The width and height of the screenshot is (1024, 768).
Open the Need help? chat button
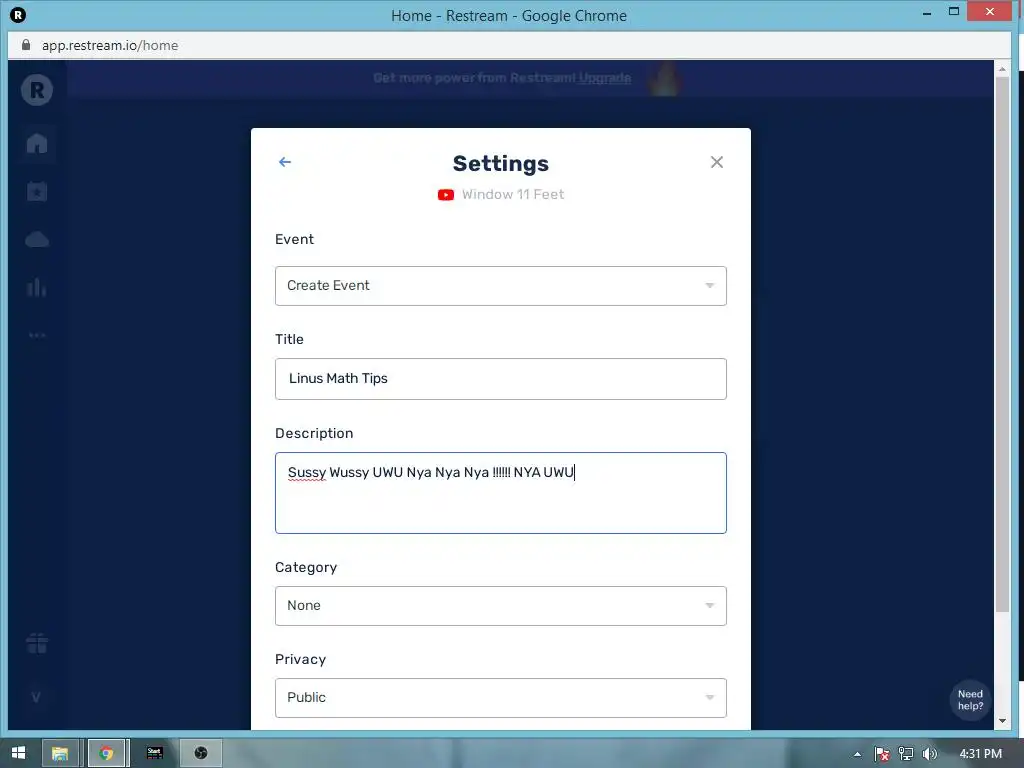pyautogui.click(x=970, y=700)
